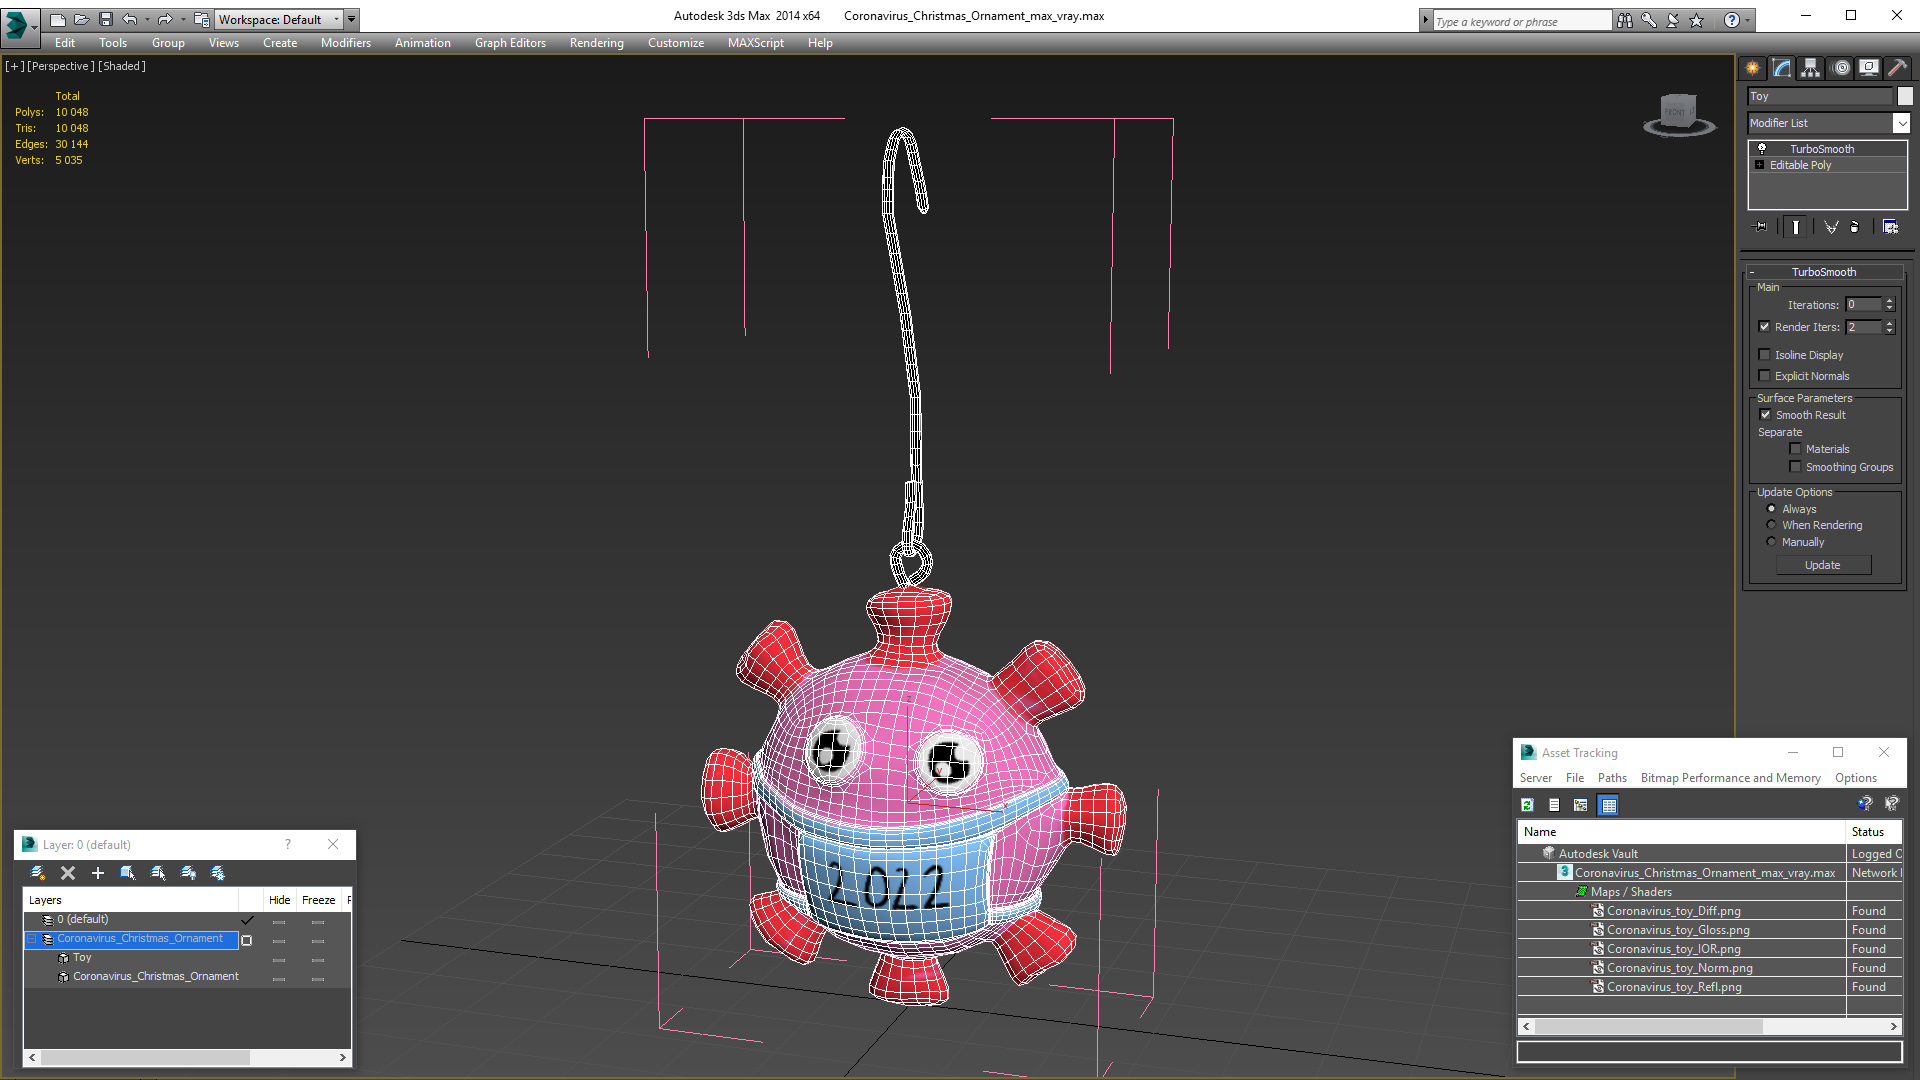Click the Pin Stack icon
Image resolution: width=1920 pixels, height=1080 pixels.
pos(1762,227)
